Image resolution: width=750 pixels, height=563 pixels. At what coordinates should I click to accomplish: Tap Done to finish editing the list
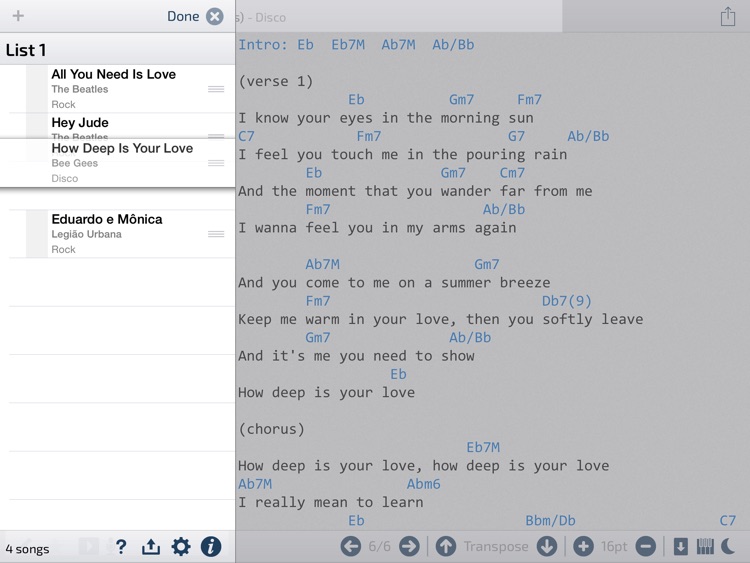[183, 16]
